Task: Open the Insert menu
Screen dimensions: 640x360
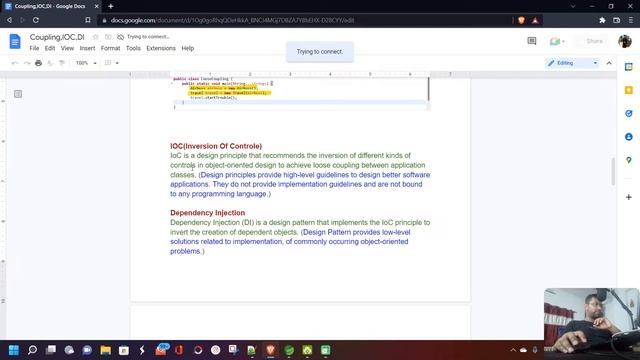Action: [87, 48]
